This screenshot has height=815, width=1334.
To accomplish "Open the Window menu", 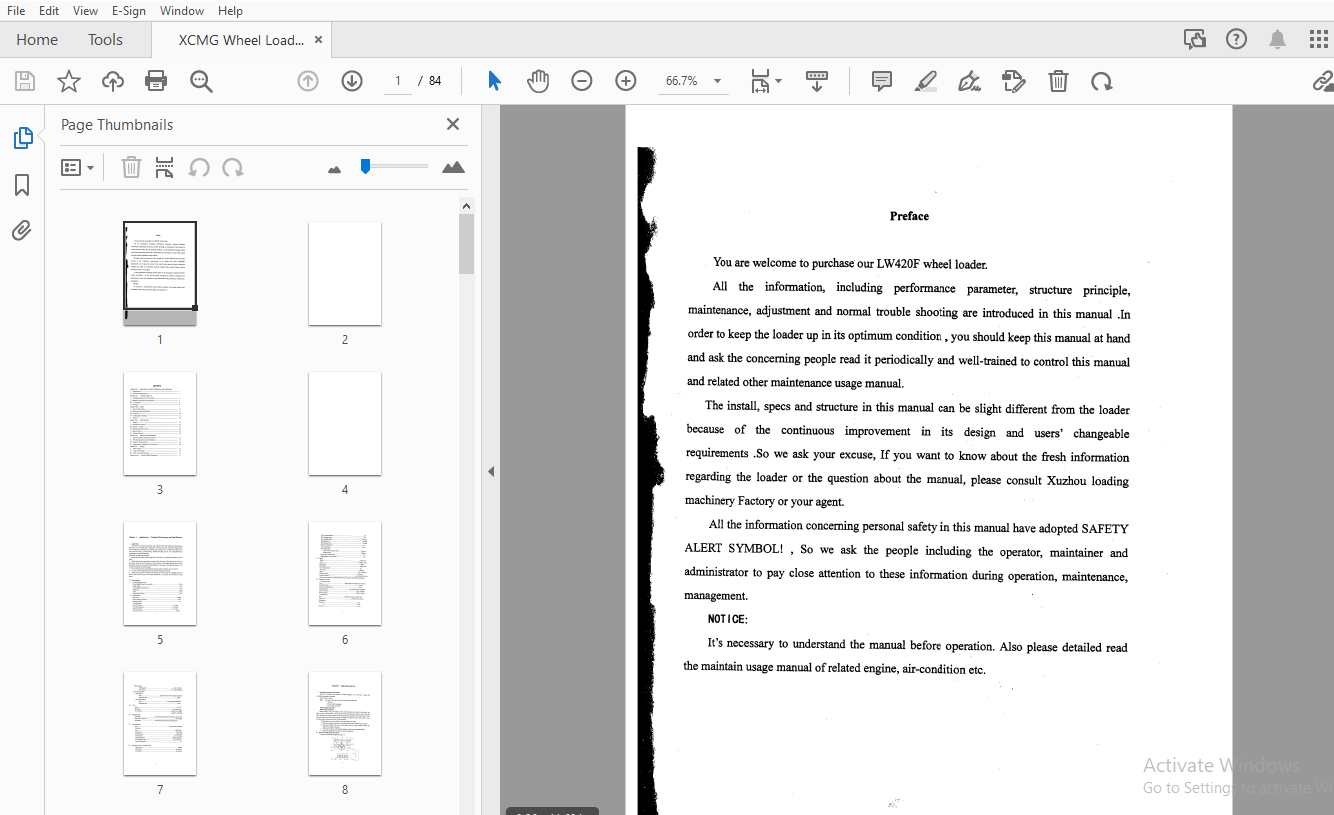I will (x=182, y=10).
